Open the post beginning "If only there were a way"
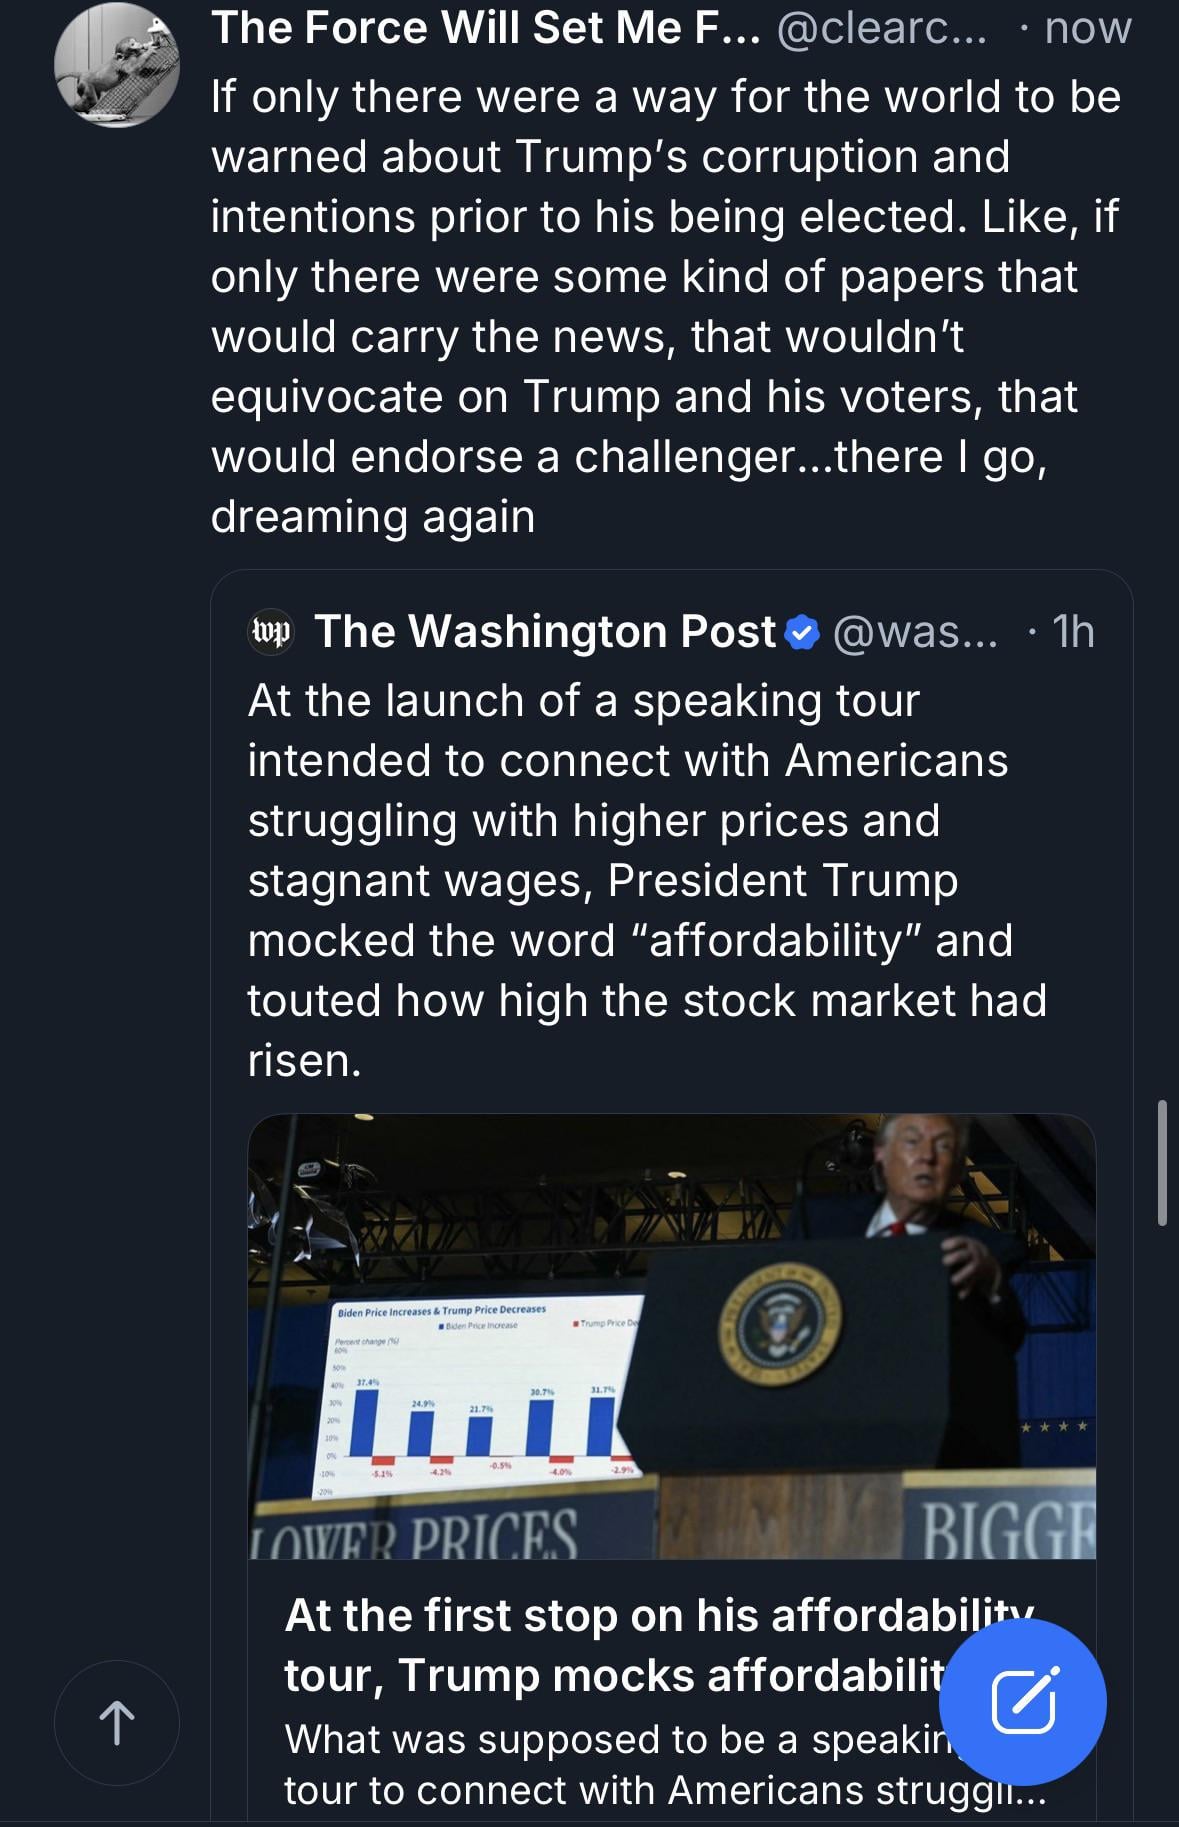 (665, 306)
